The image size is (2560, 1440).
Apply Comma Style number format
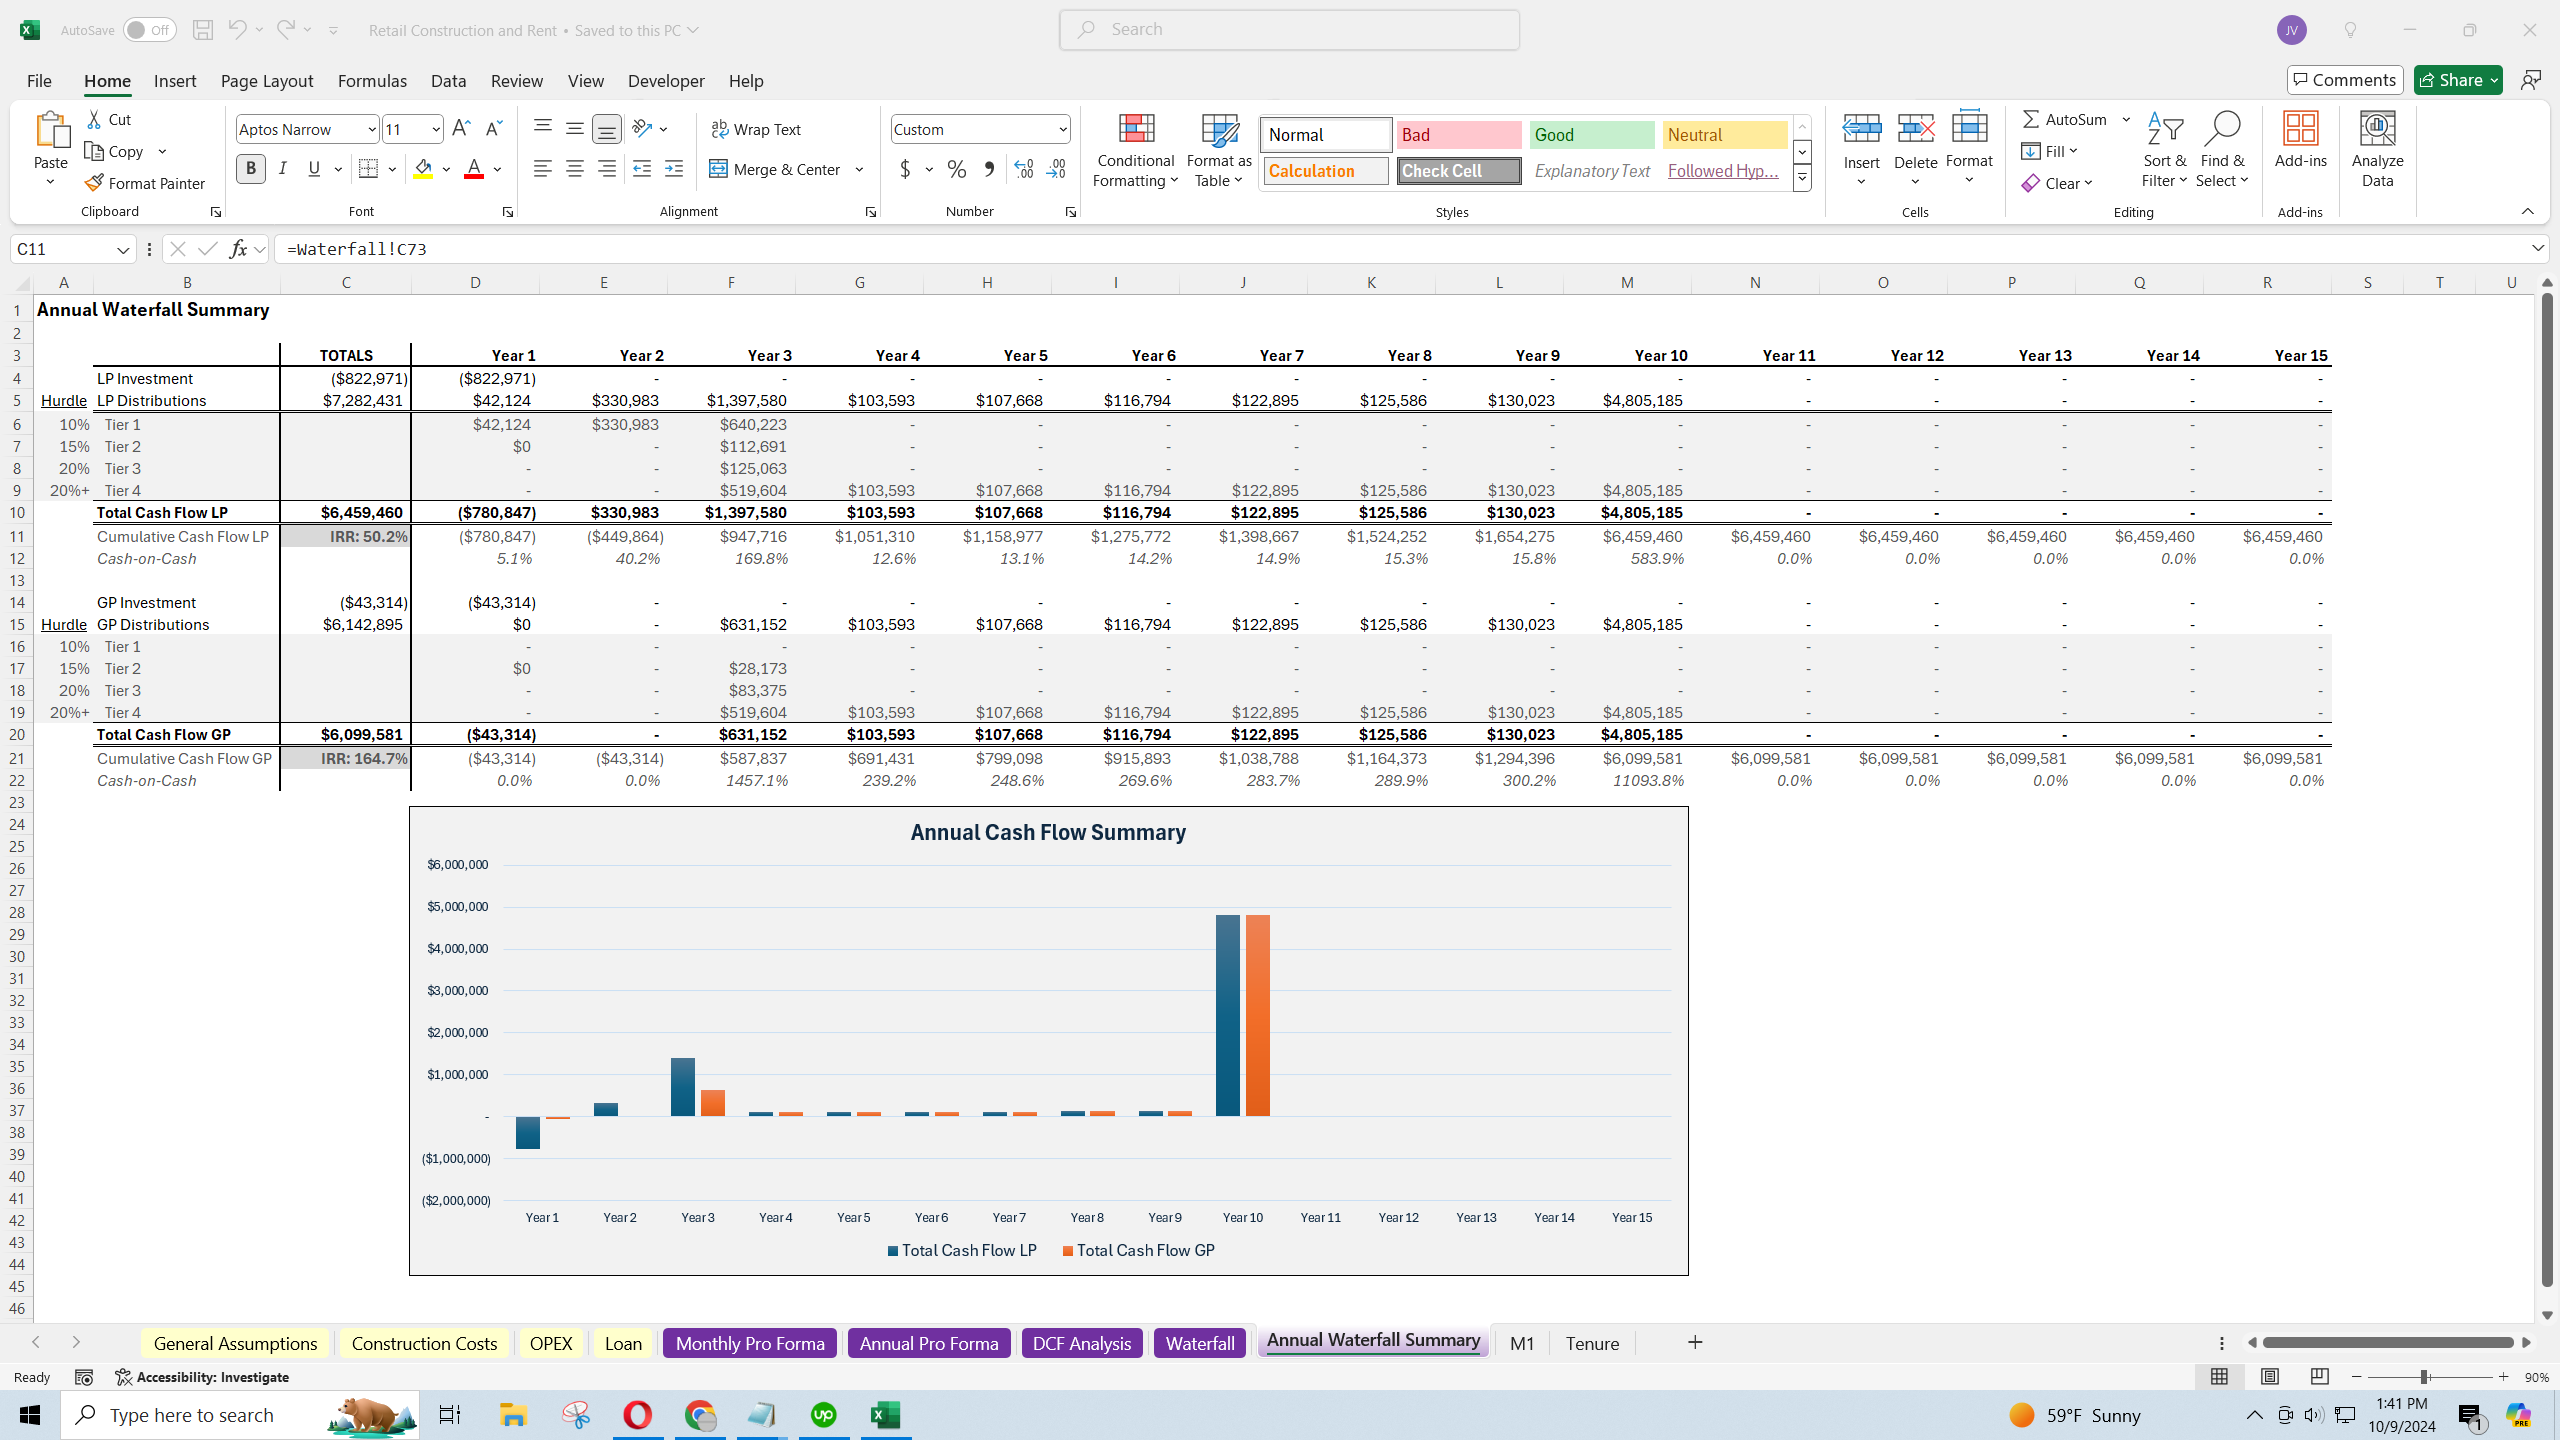[x=989, y=169]
